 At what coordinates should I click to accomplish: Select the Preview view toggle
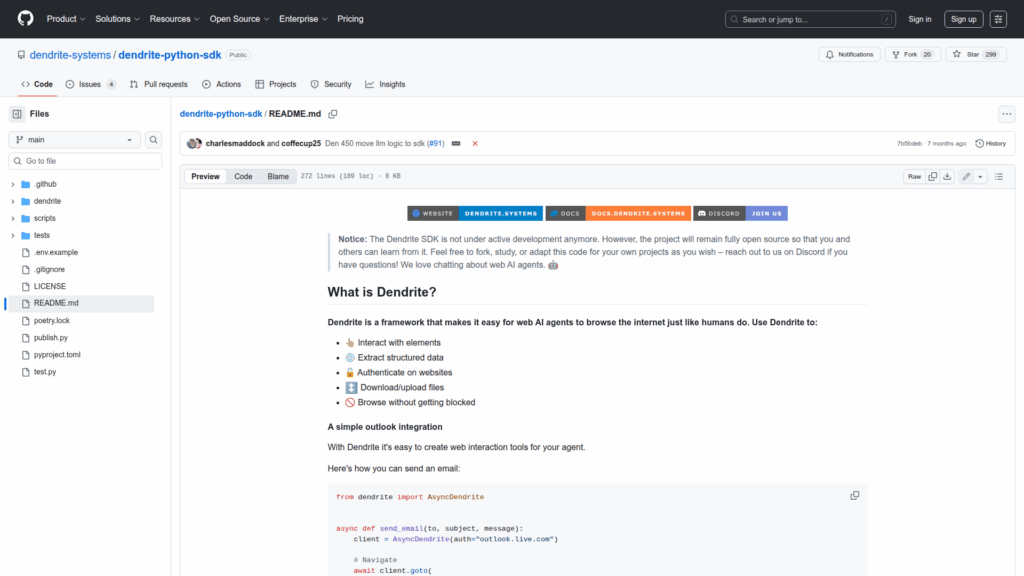tap(205, 176)
